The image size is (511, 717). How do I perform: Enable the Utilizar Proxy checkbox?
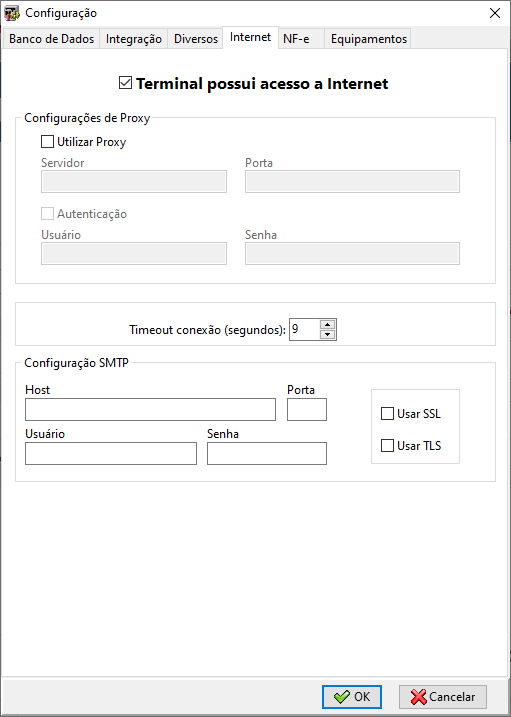coord(48,142)
